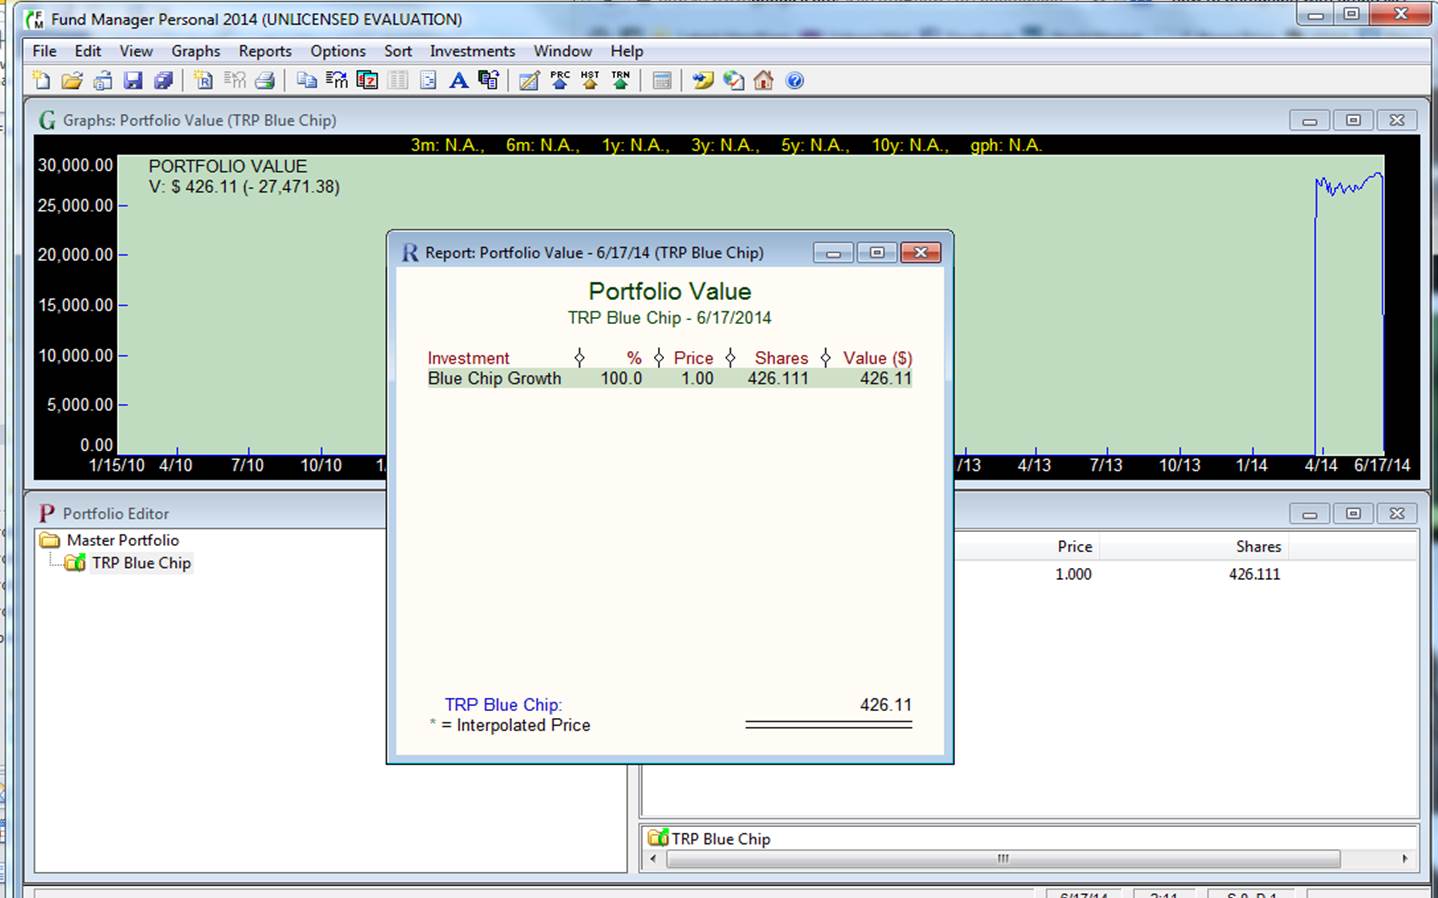
Task: Open the File menu
Action: coord(44,51)
